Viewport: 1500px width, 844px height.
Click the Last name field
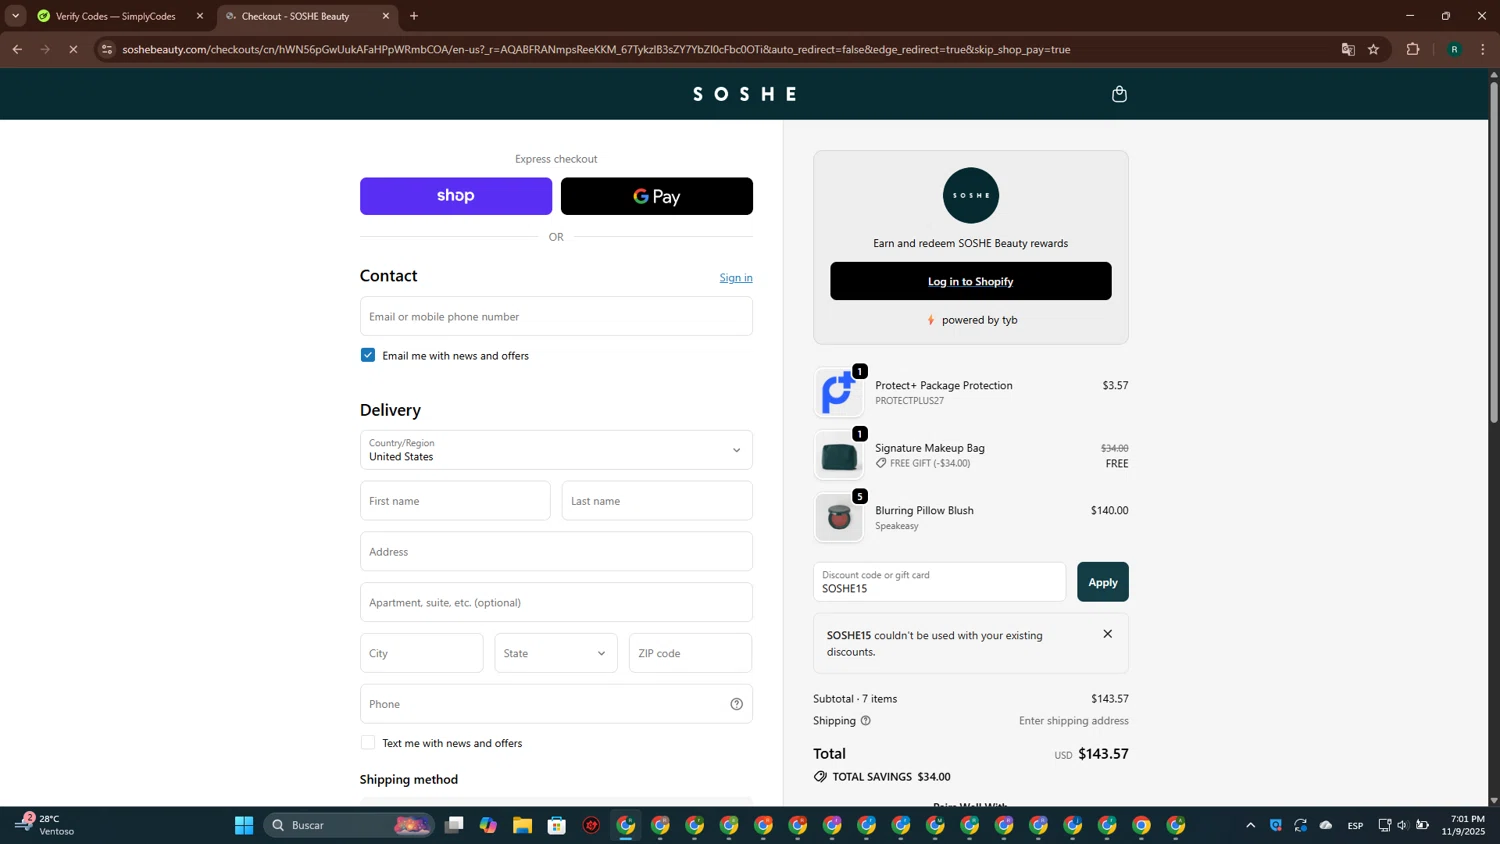point(657,501)
